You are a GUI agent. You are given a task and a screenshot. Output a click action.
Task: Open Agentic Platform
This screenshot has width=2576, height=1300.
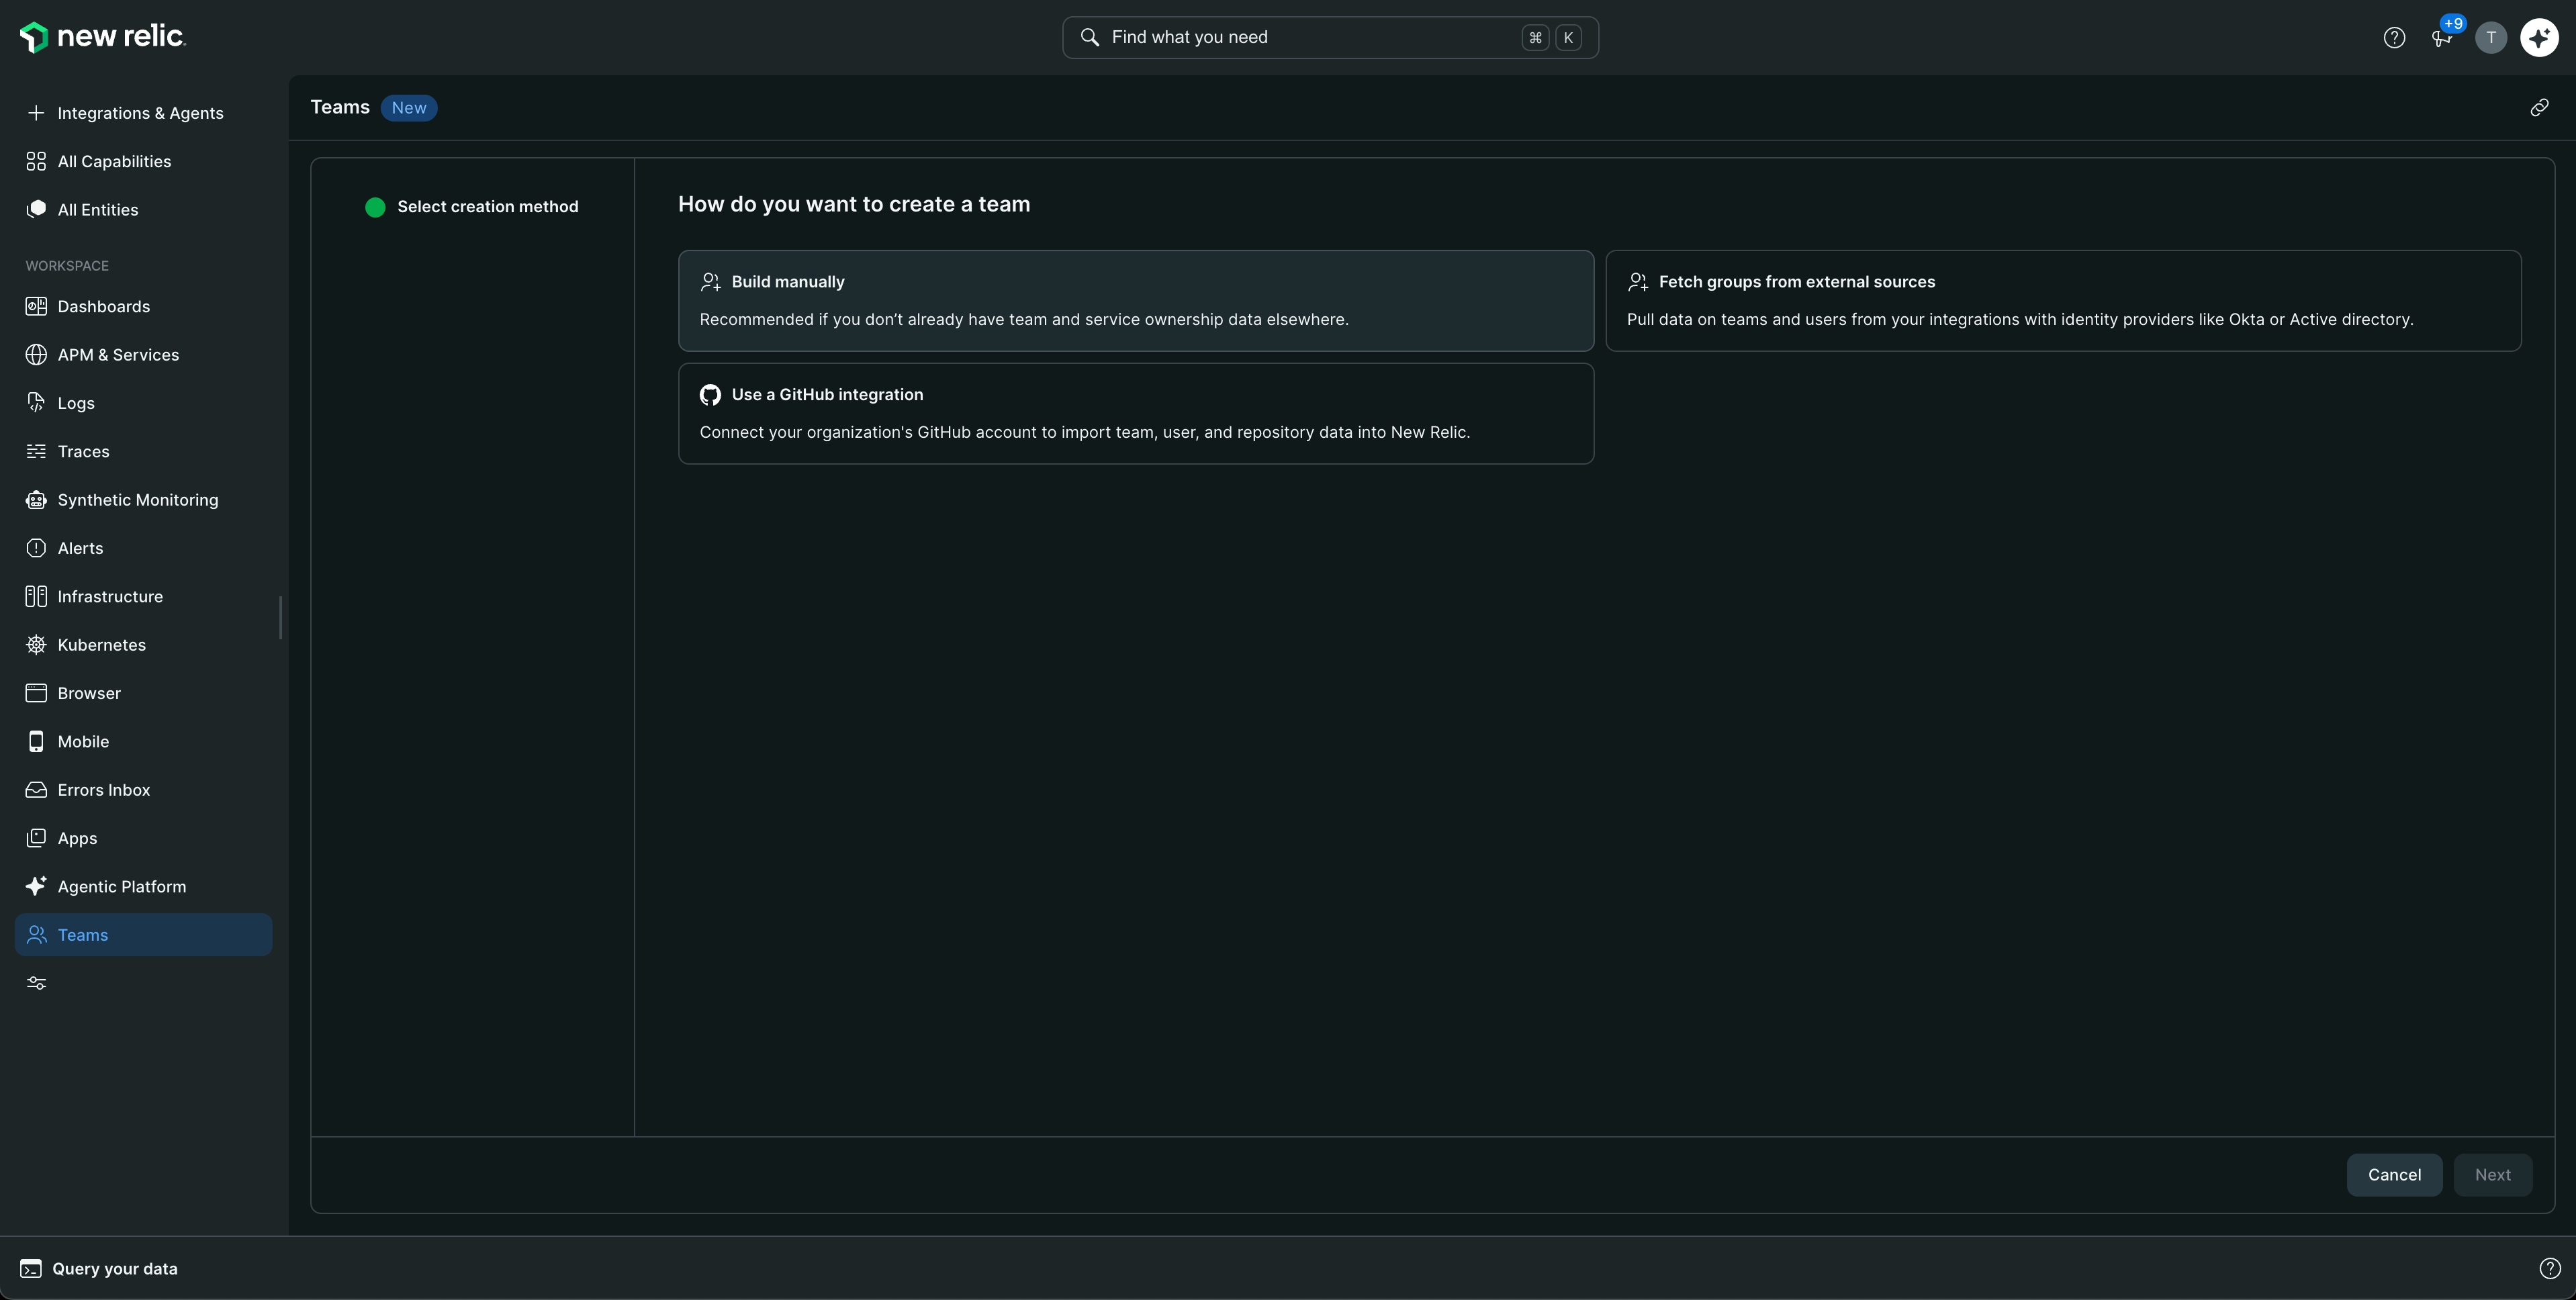coord(143,886)
